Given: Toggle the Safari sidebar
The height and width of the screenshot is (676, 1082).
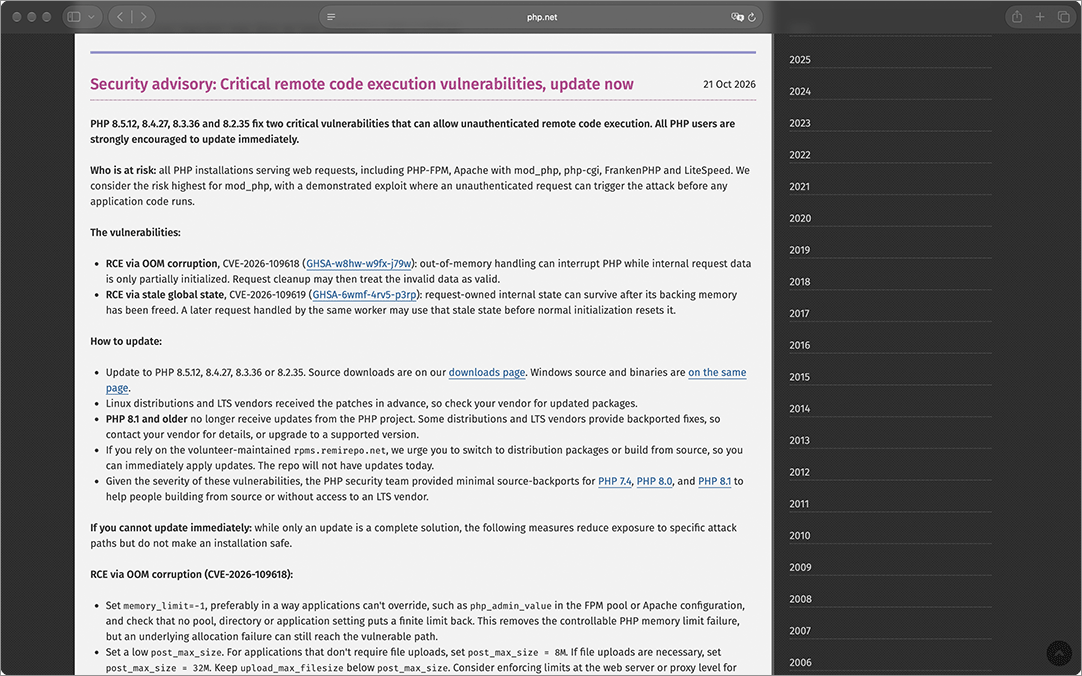Looking at the screenshot, I should coord(75,17).
